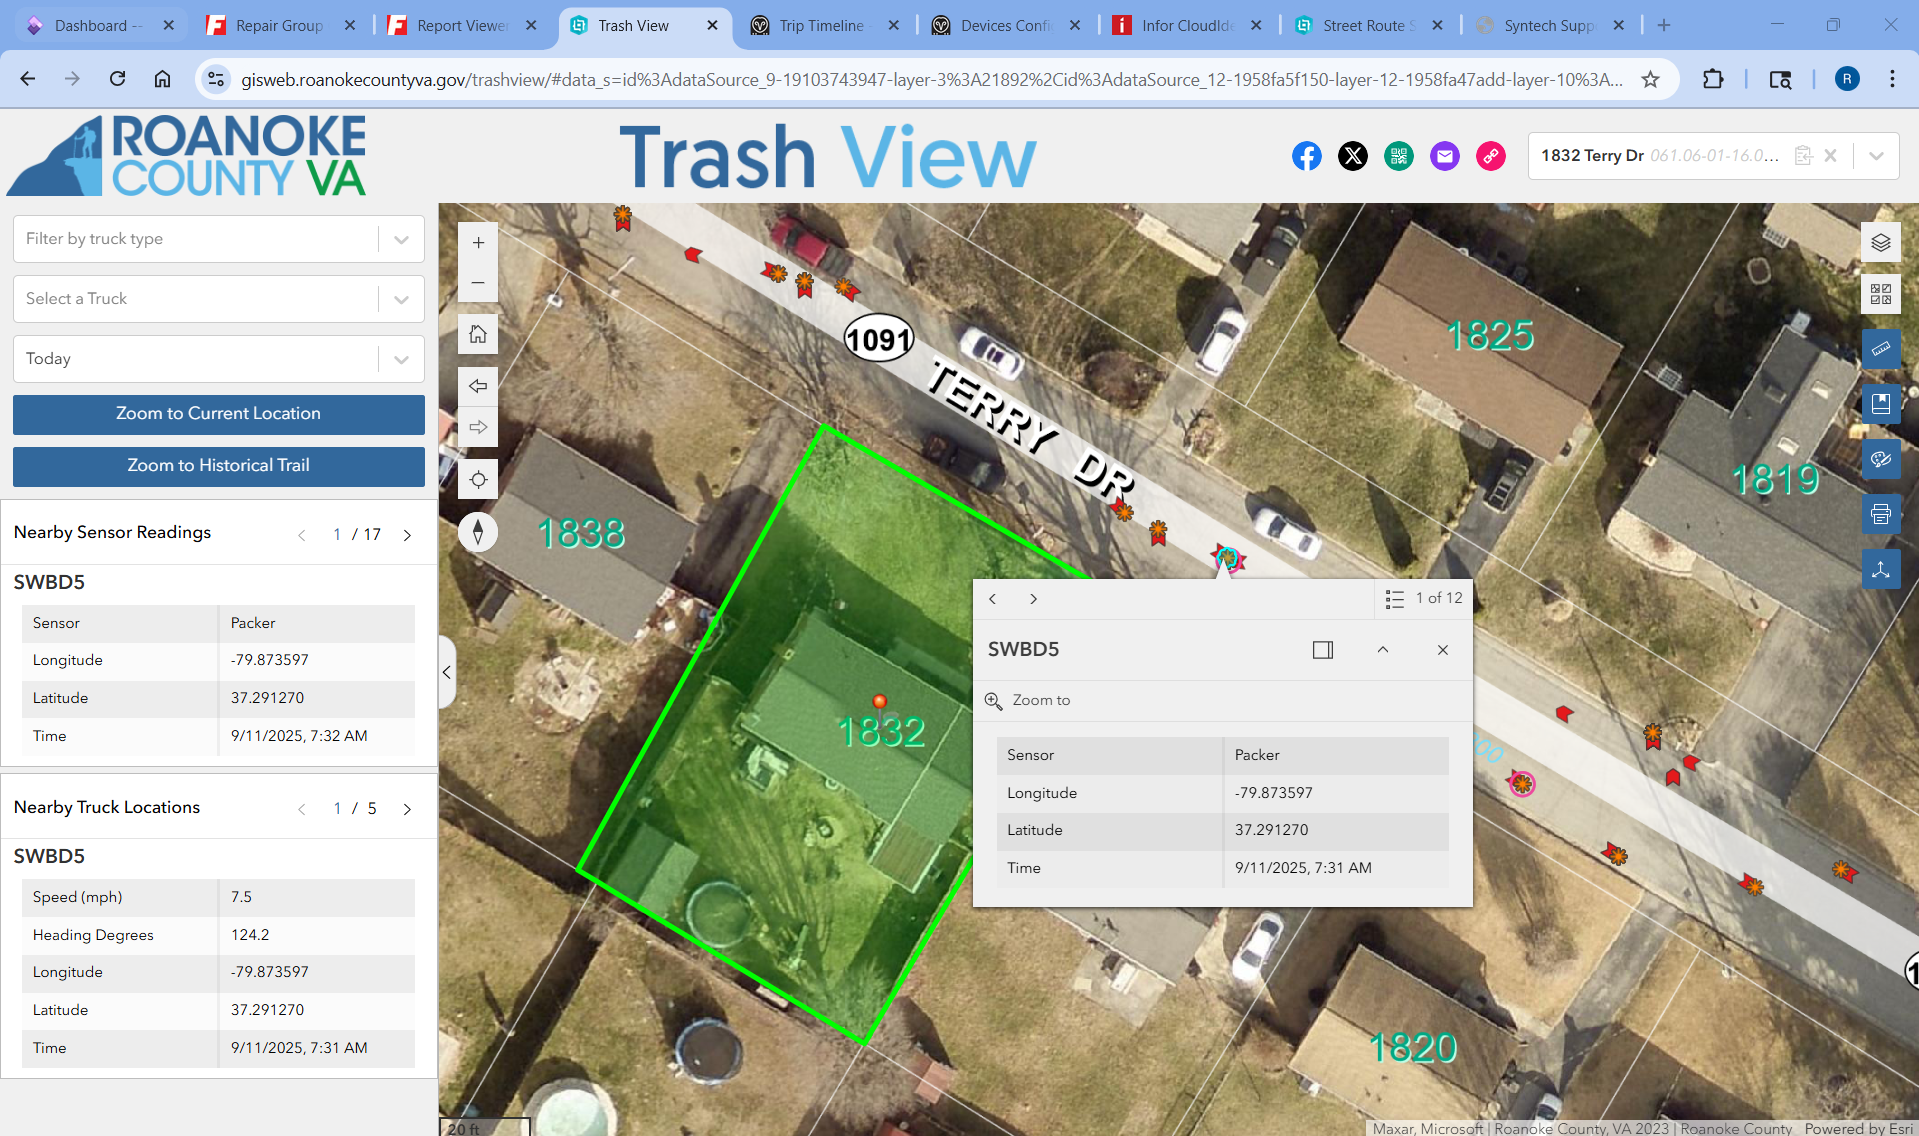Switch to the Trip Timeline tab
This screenshot has width=1919, height=1136.
(x=825, y=25)
